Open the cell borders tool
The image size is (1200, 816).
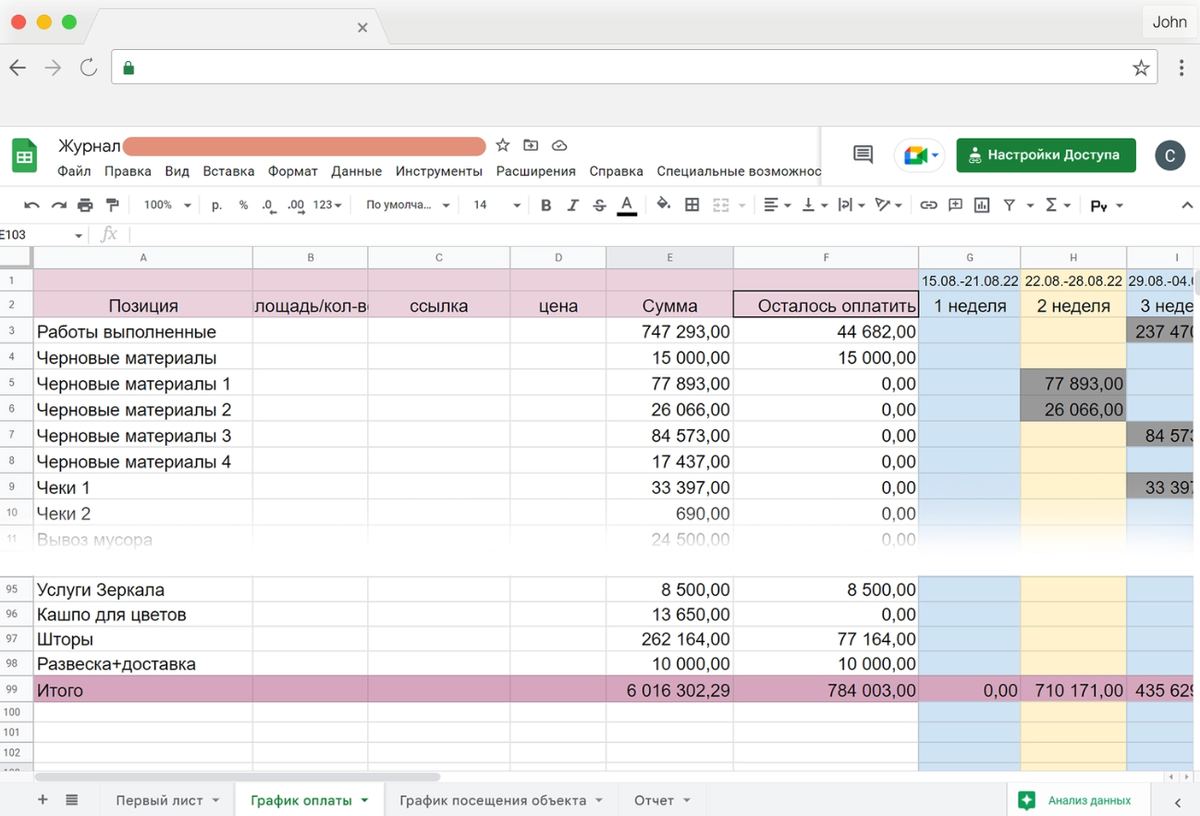click(x=692, y=205)
